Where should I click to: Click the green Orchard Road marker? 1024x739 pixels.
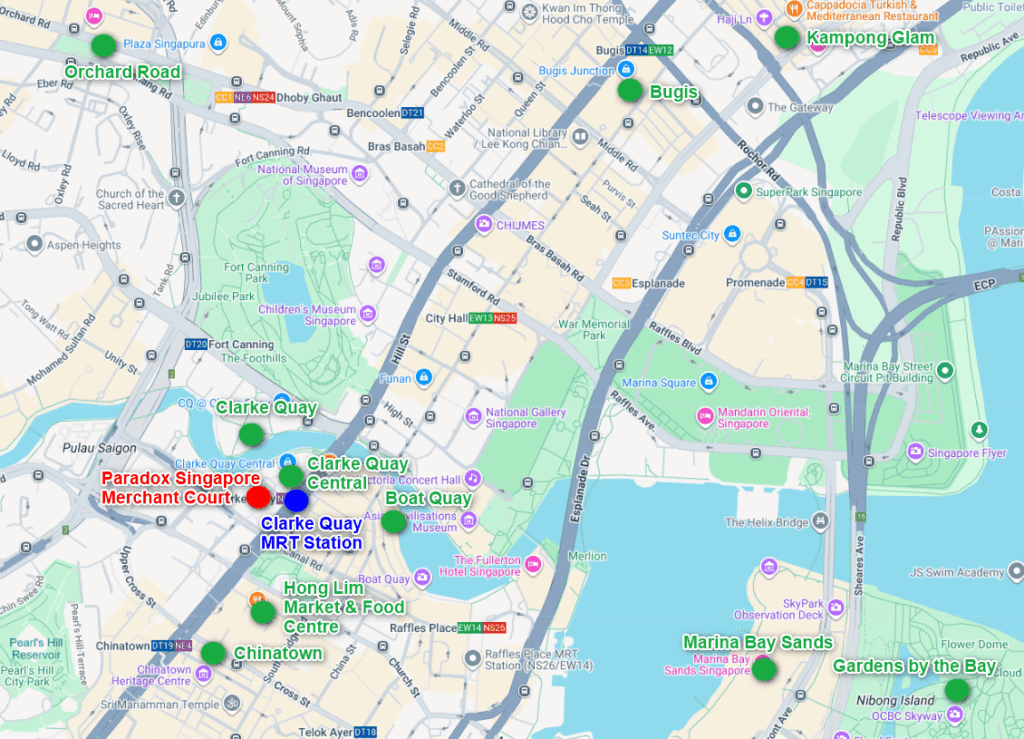point(103,46)
